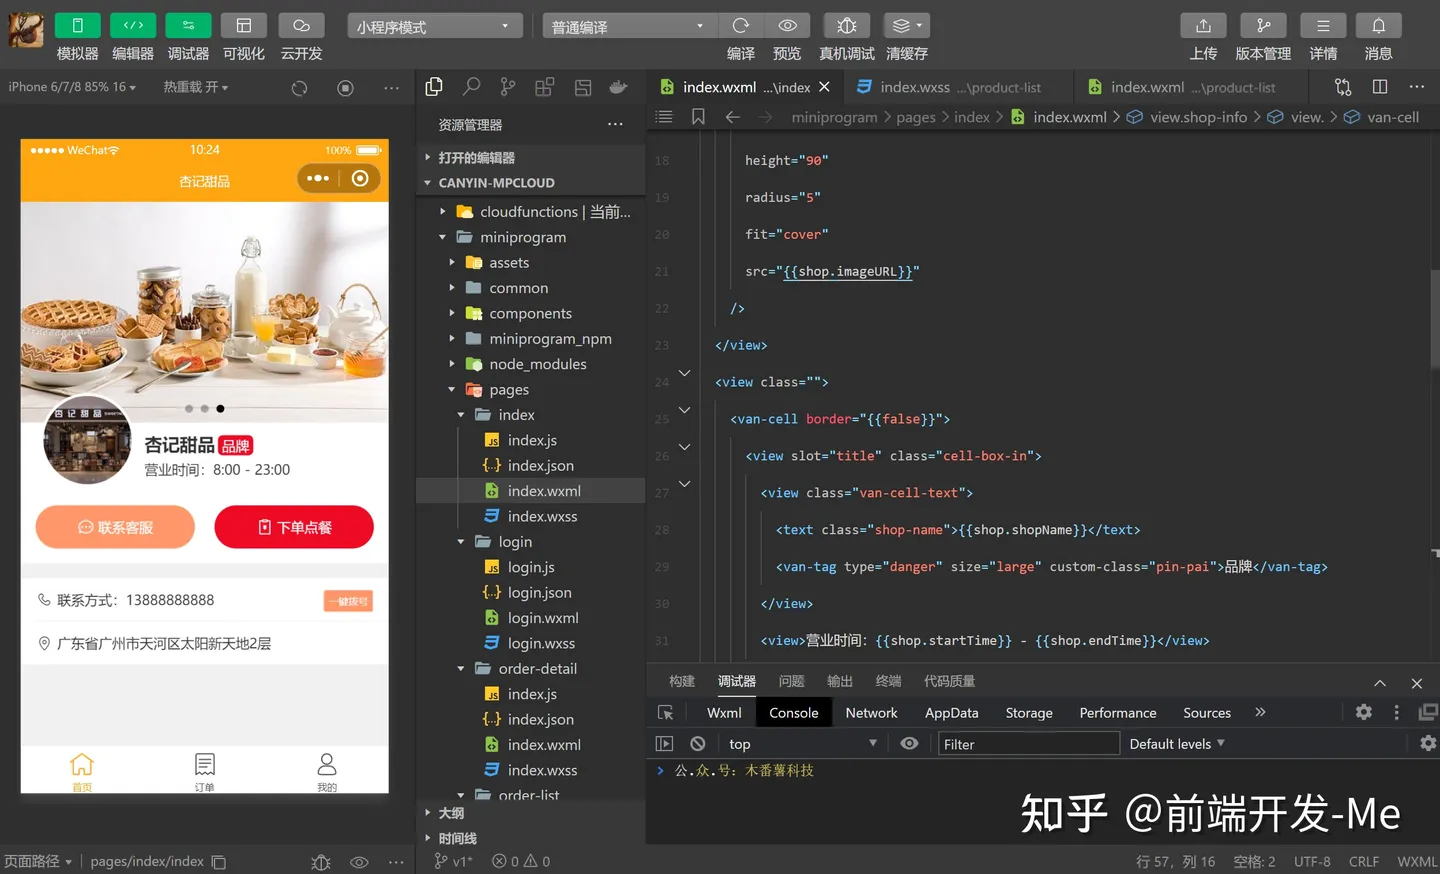The height and width of the screenshot is (874, 1440).
Task: Toggle the 模拟器 simulator panel
Action: (x=77, y=26)
